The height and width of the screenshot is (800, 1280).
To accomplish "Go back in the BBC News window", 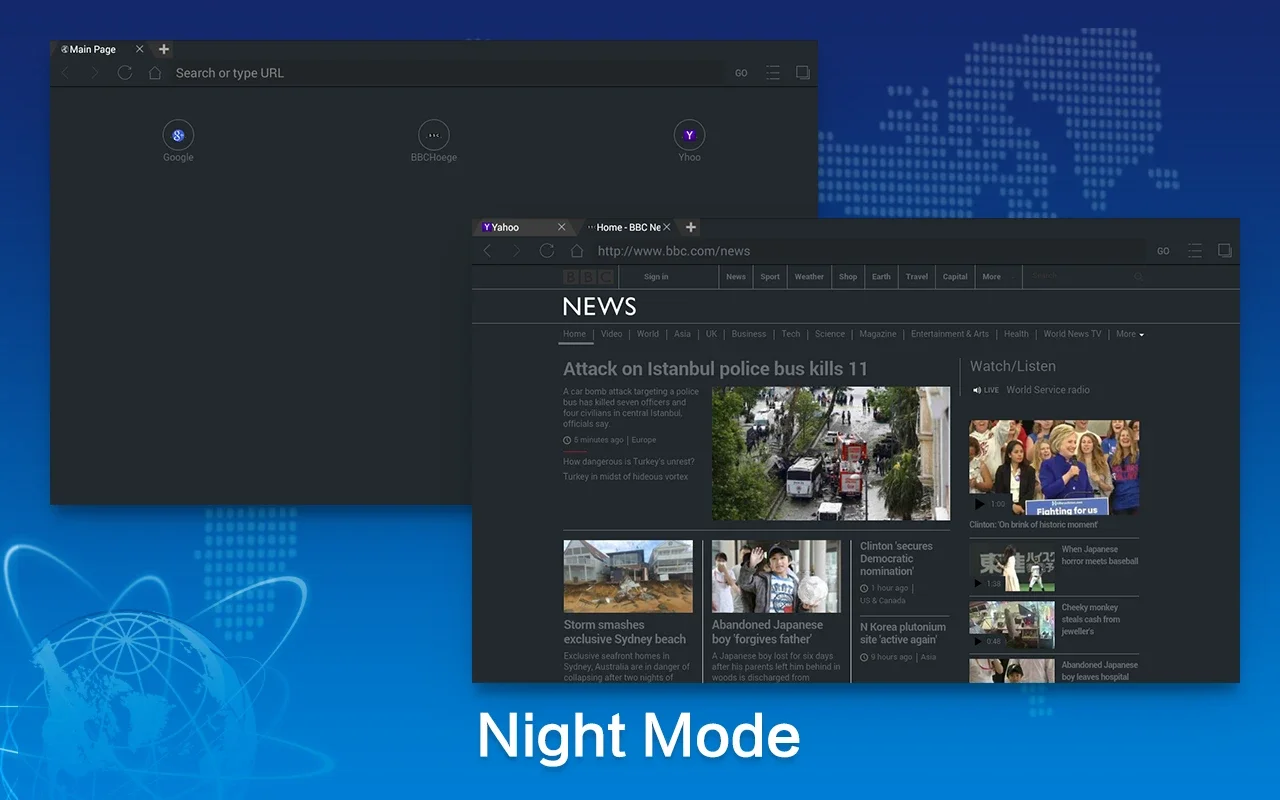I will click(x=488, y=251).
